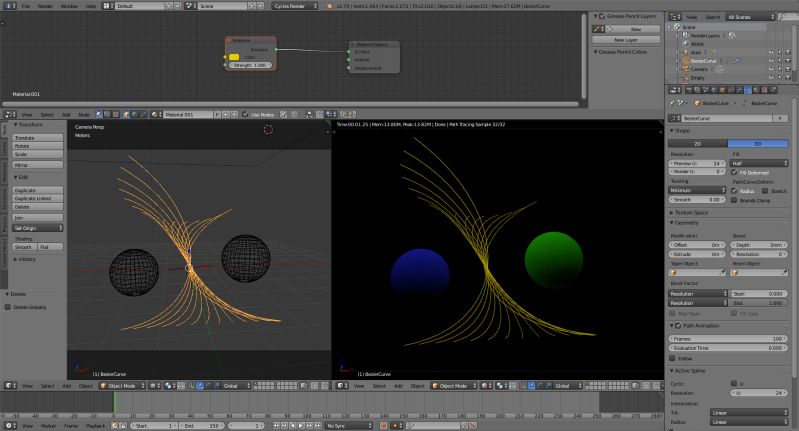Open the timeline's editor type icon
Screen dimensions: 799x431
(10, 425)
